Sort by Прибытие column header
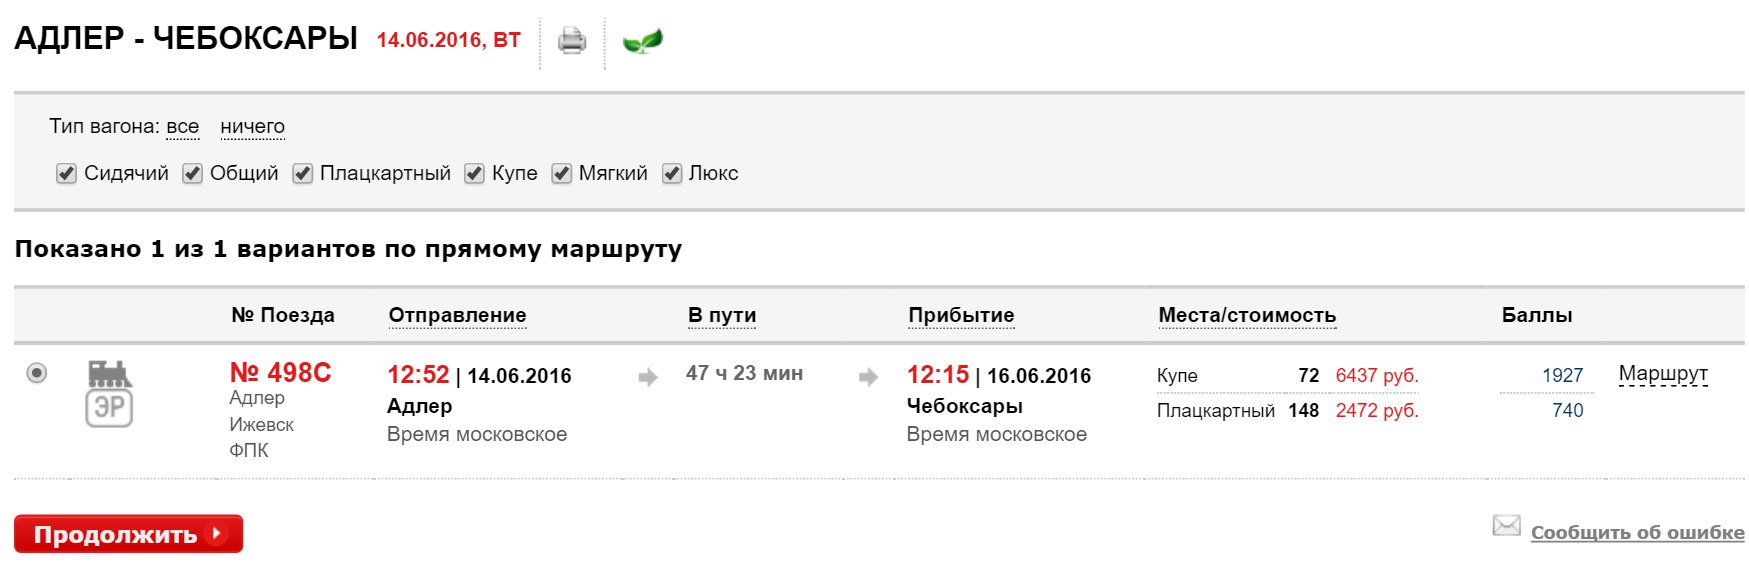 (960, 315)
